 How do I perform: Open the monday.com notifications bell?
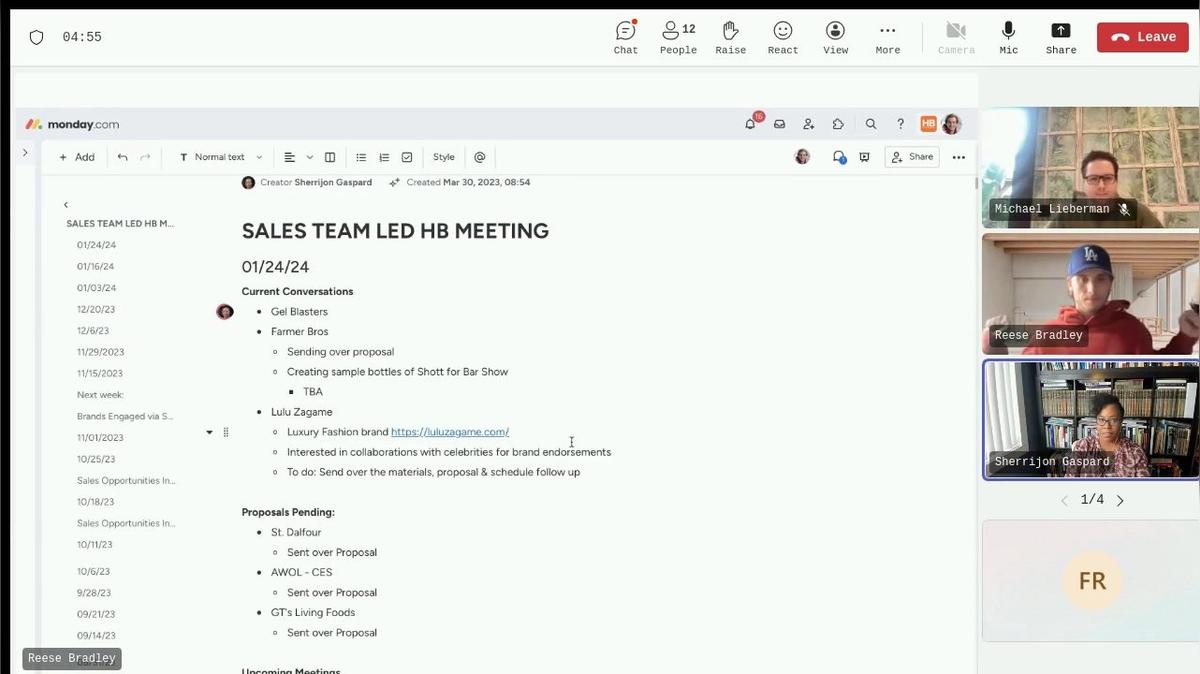751,124
